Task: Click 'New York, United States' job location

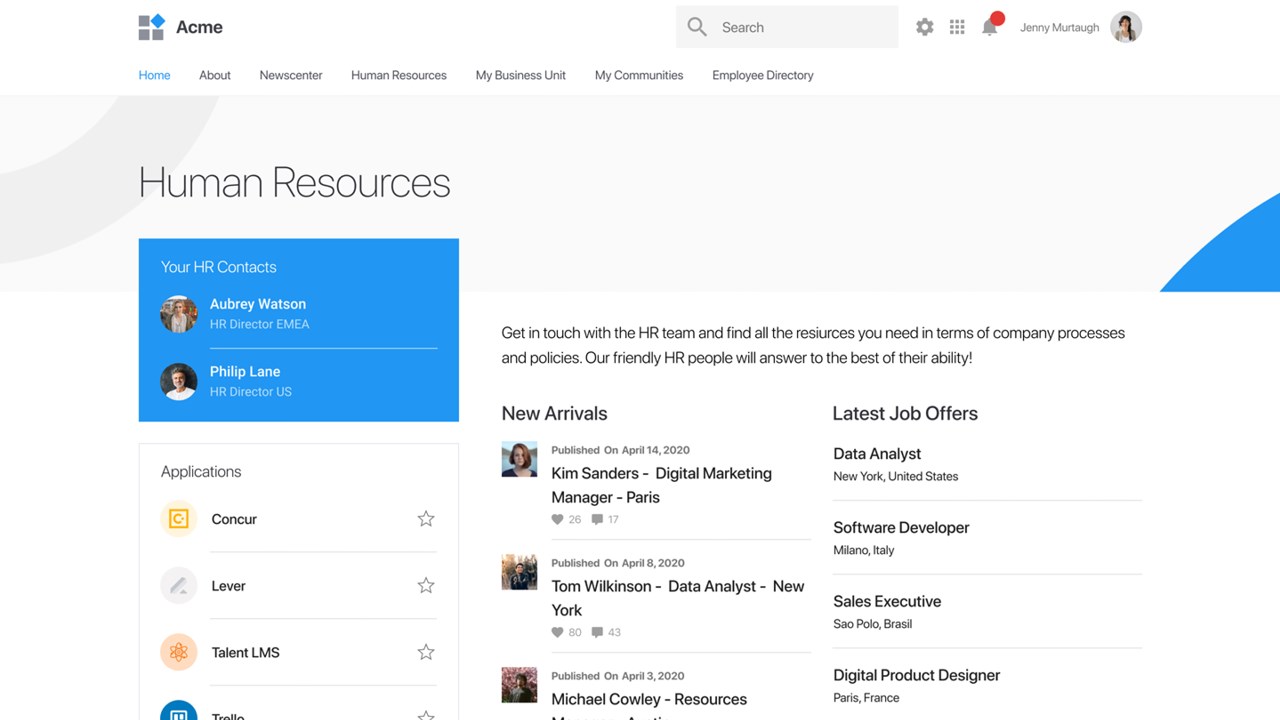Action: (x=896, y=476)
